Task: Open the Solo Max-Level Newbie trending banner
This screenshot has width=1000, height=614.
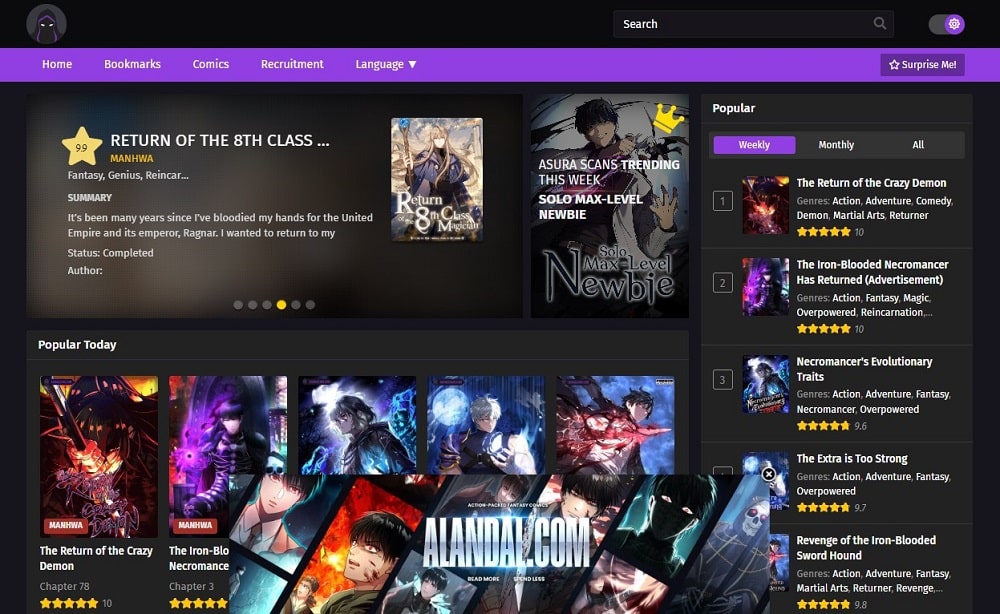Action: click(610, 206)
